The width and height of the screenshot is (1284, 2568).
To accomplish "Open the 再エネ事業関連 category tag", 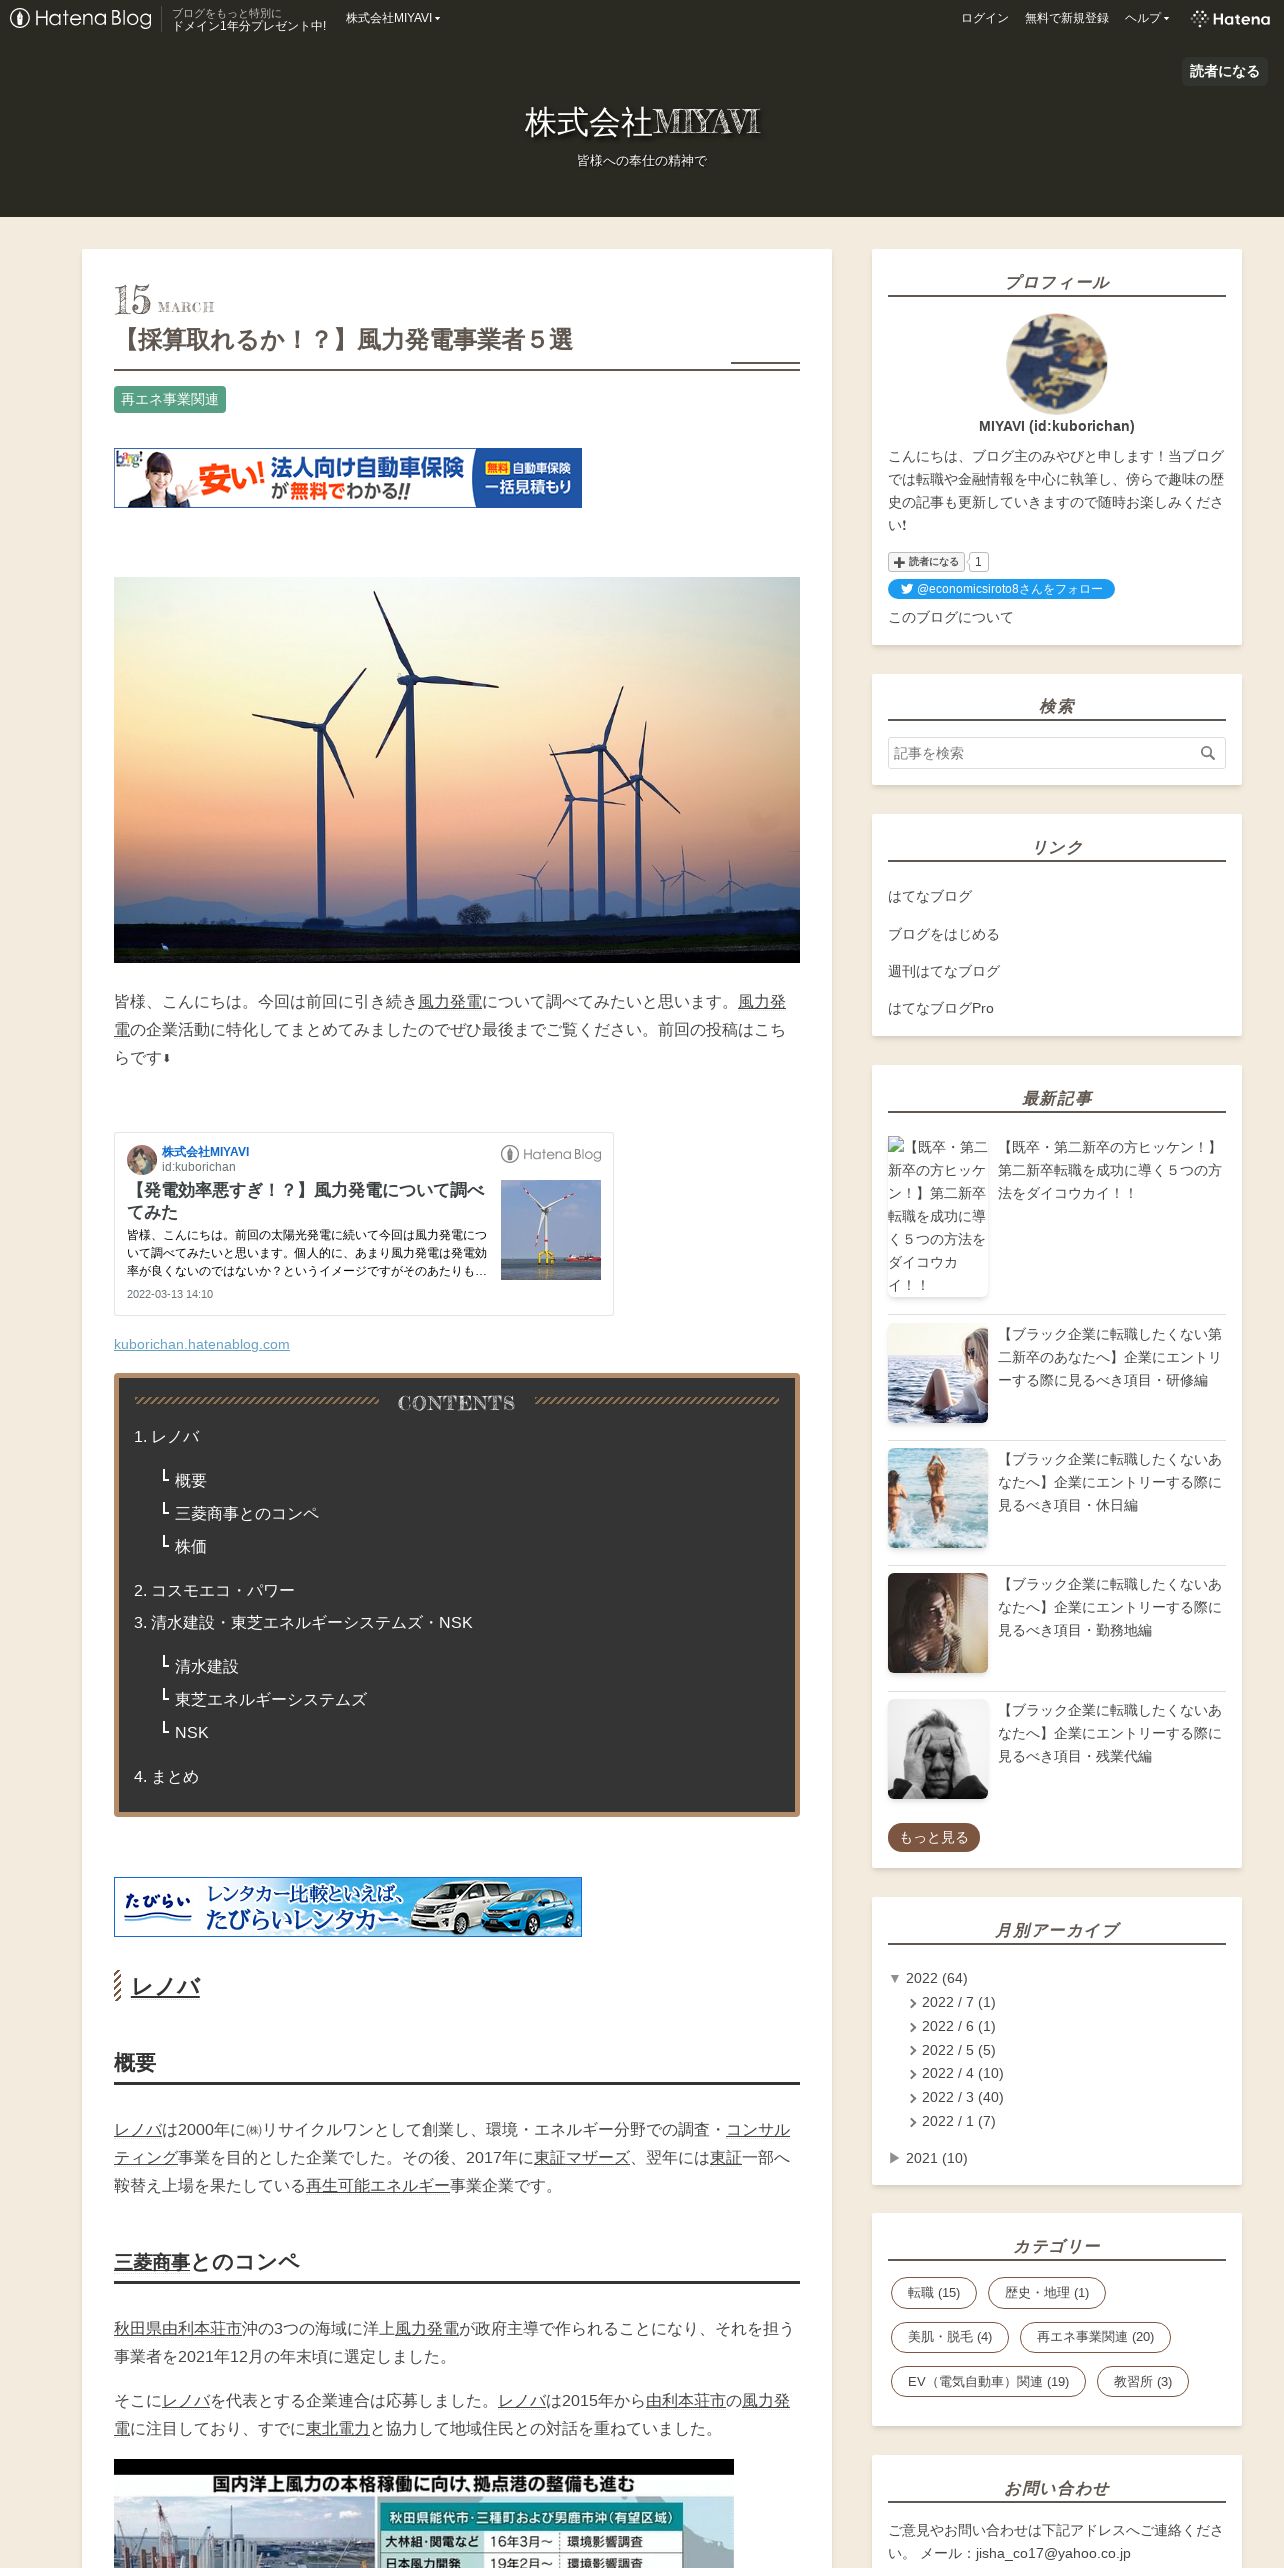I will tap(170, 399).
